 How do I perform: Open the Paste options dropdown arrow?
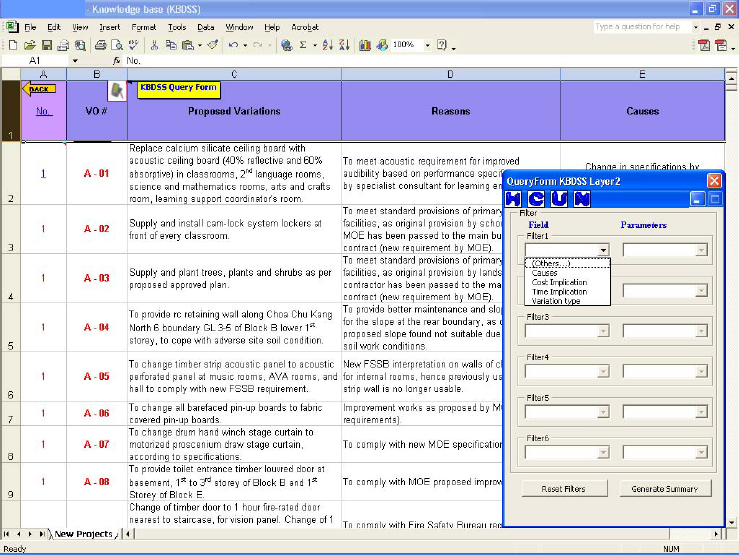(x=200, y=45)
